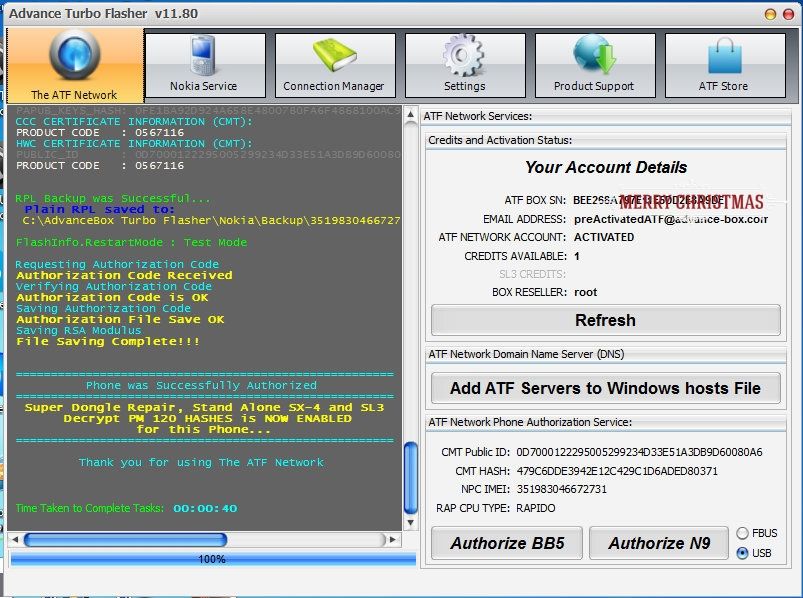Click the Nokia Service phone icon
The image size is (803, 598).
click(x=204, y=56)
